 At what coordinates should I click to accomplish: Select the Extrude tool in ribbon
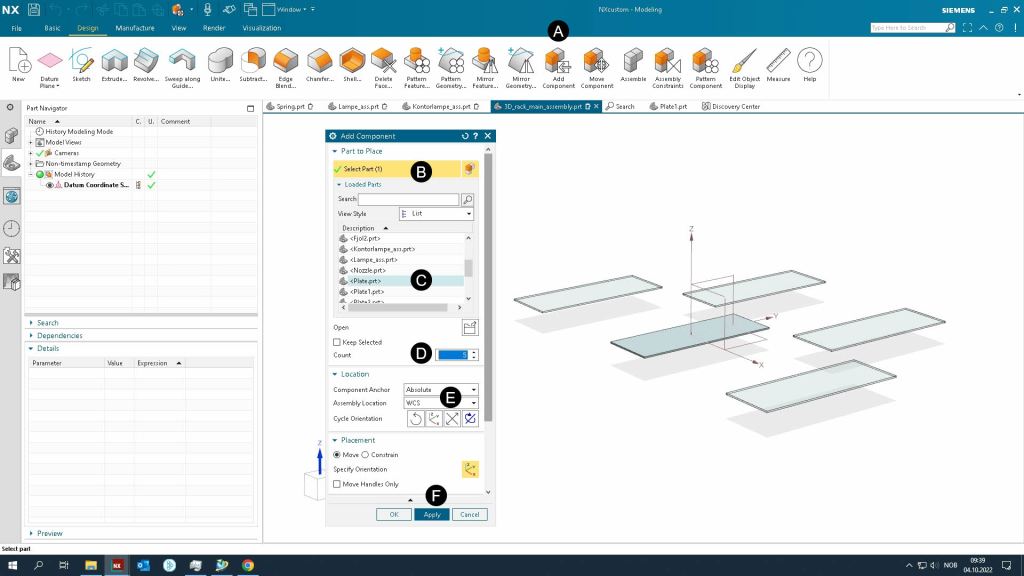[x=113, y=61]
